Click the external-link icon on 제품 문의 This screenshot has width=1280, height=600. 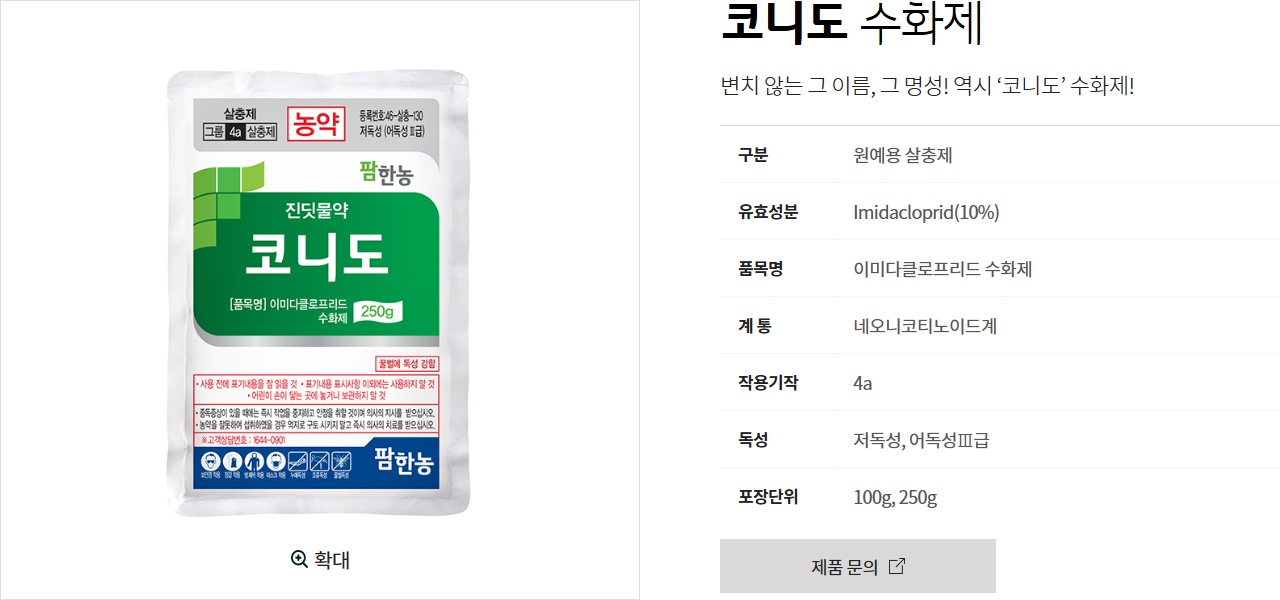click(897, 566)
